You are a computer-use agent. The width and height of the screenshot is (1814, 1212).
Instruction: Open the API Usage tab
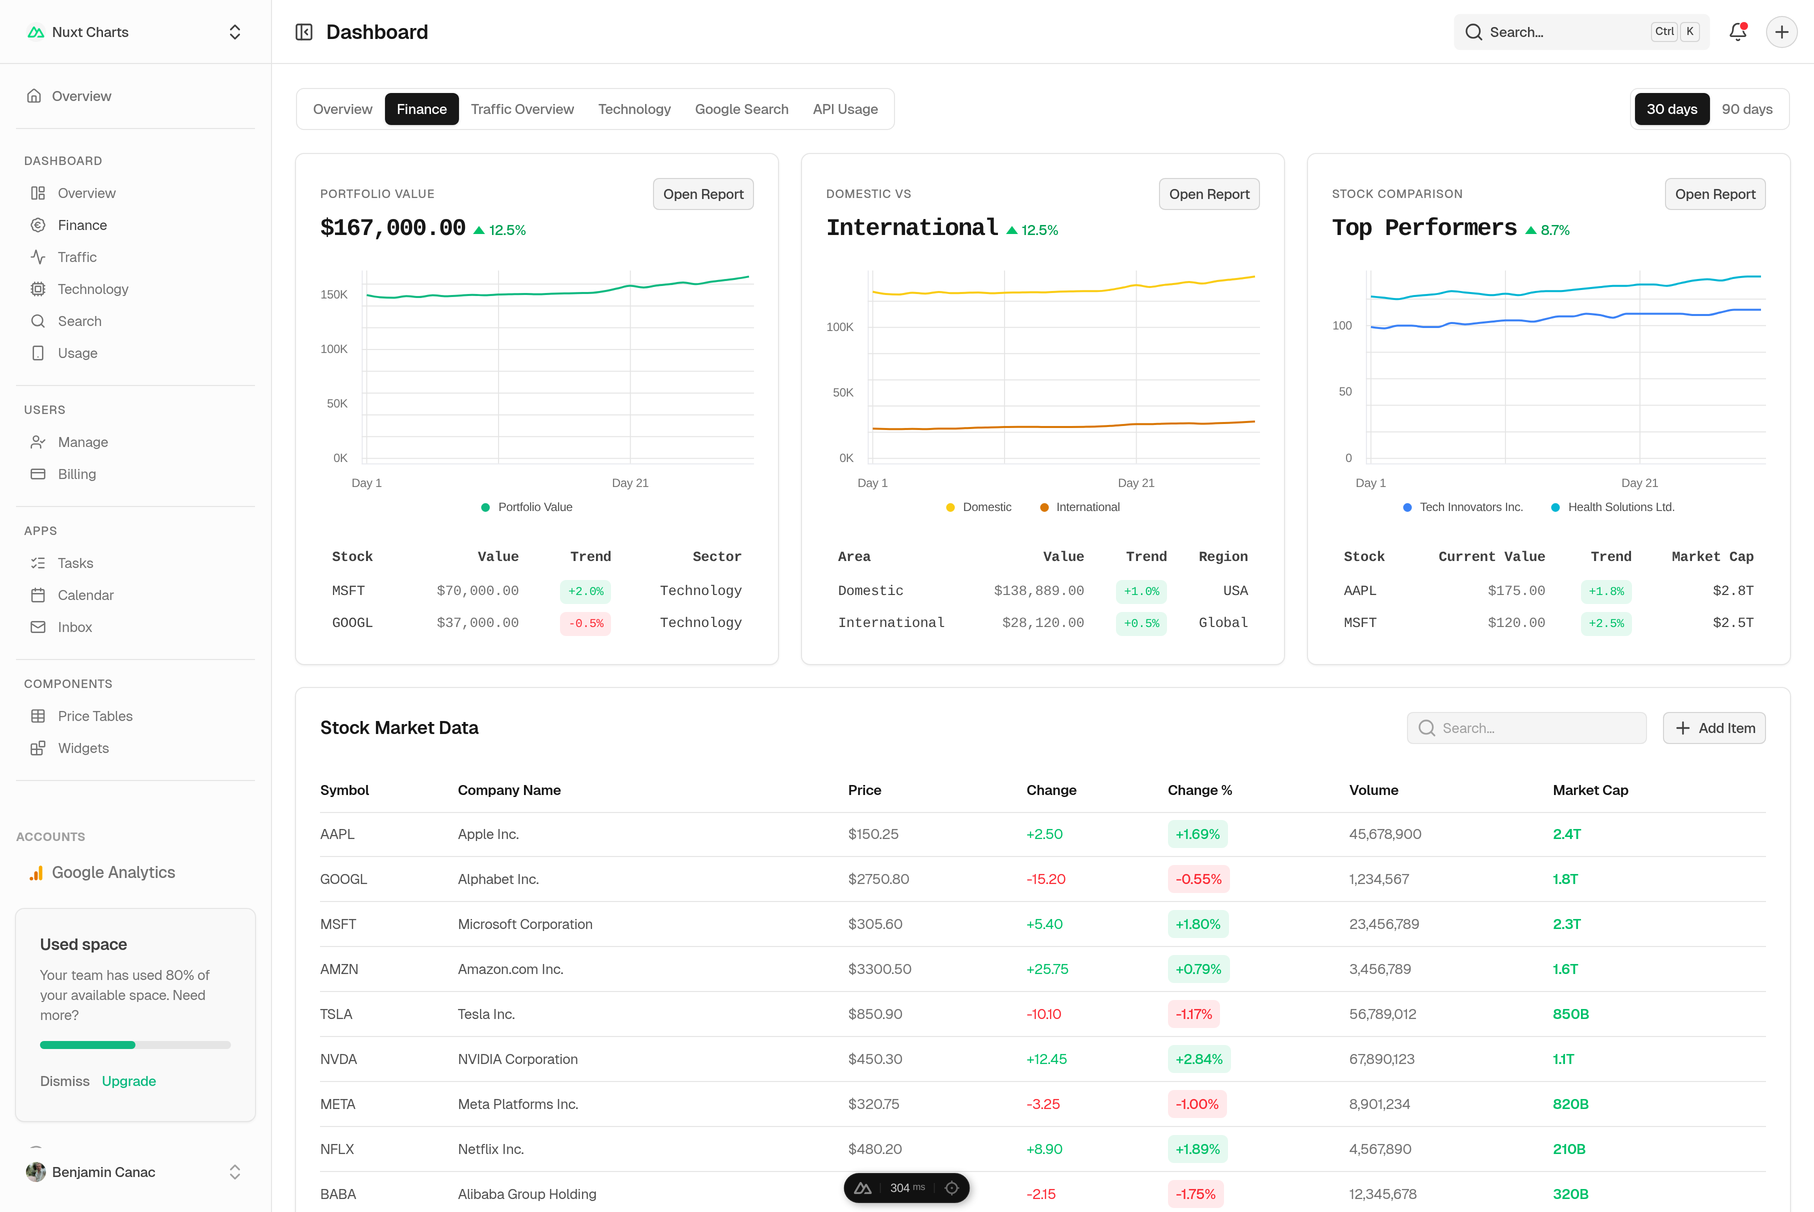click(x=845, y=109)
